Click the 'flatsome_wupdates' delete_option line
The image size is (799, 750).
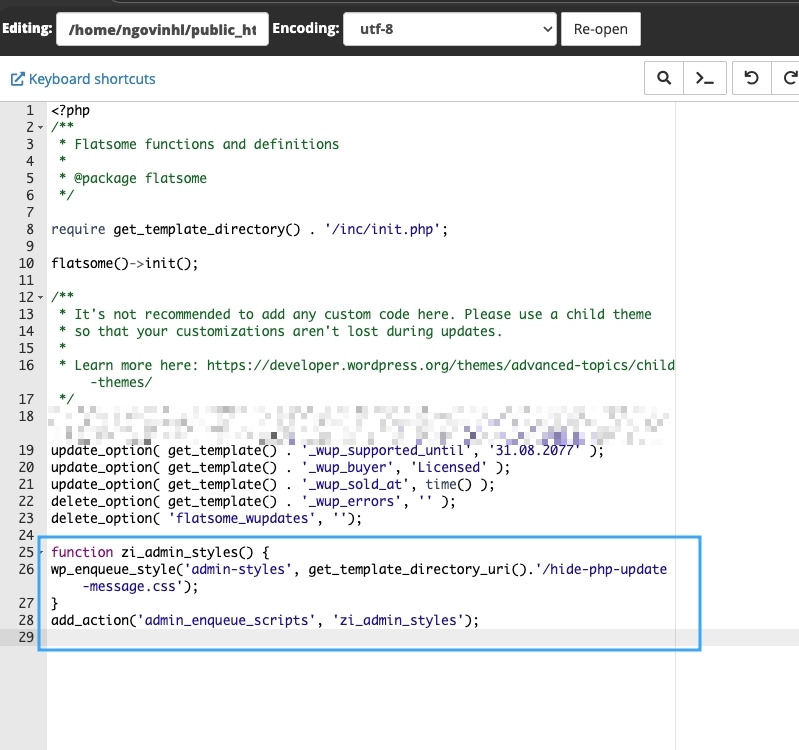pos(206,518)
